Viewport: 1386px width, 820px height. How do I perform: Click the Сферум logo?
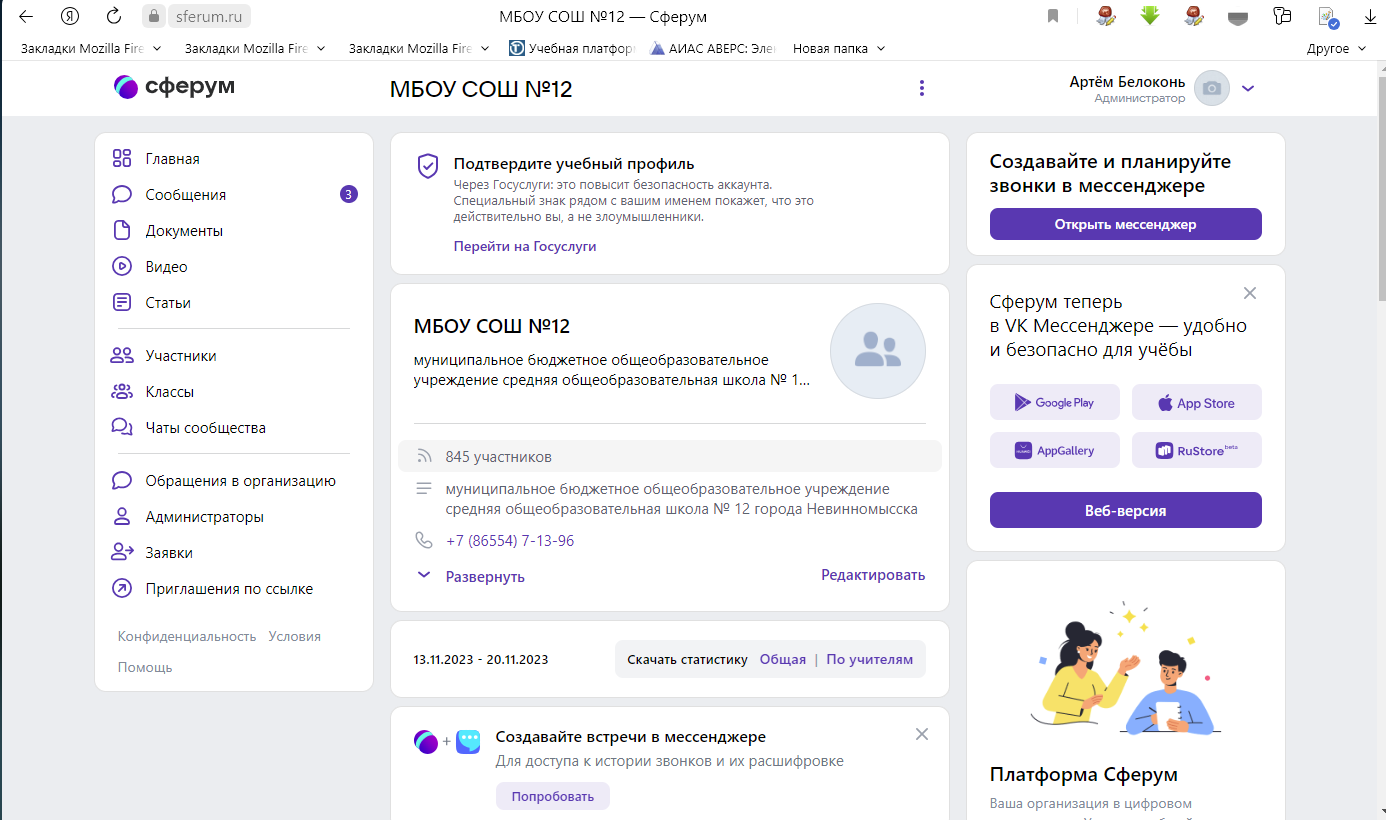tap(175, 87)
